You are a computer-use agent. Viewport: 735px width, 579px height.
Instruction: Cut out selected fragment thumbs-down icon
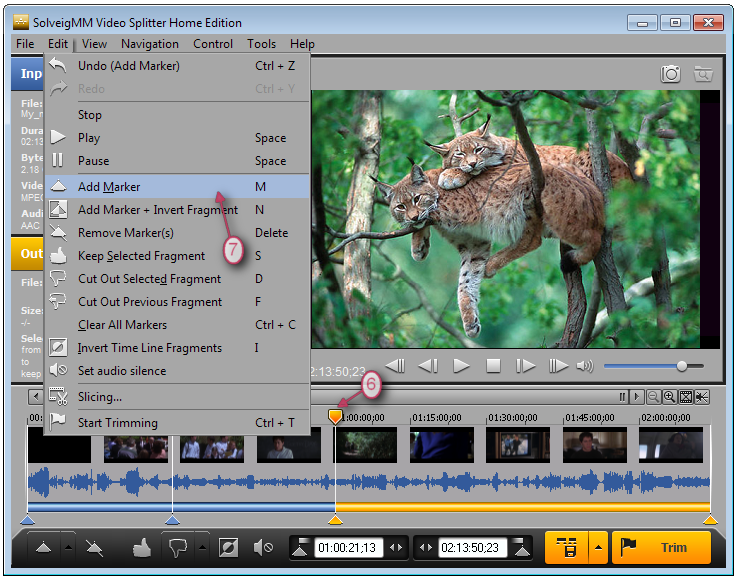point(178,548)
